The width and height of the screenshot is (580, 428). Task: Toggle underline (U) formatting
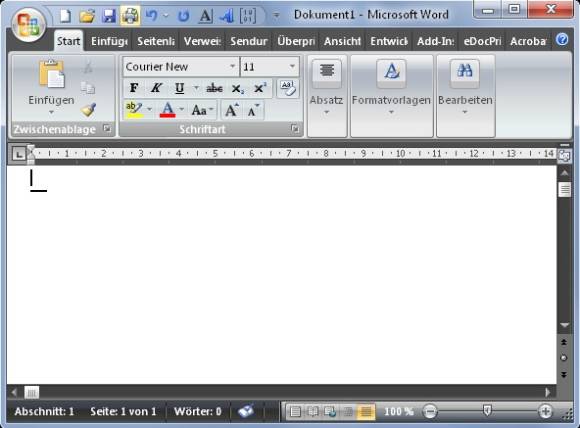(179, 88)
